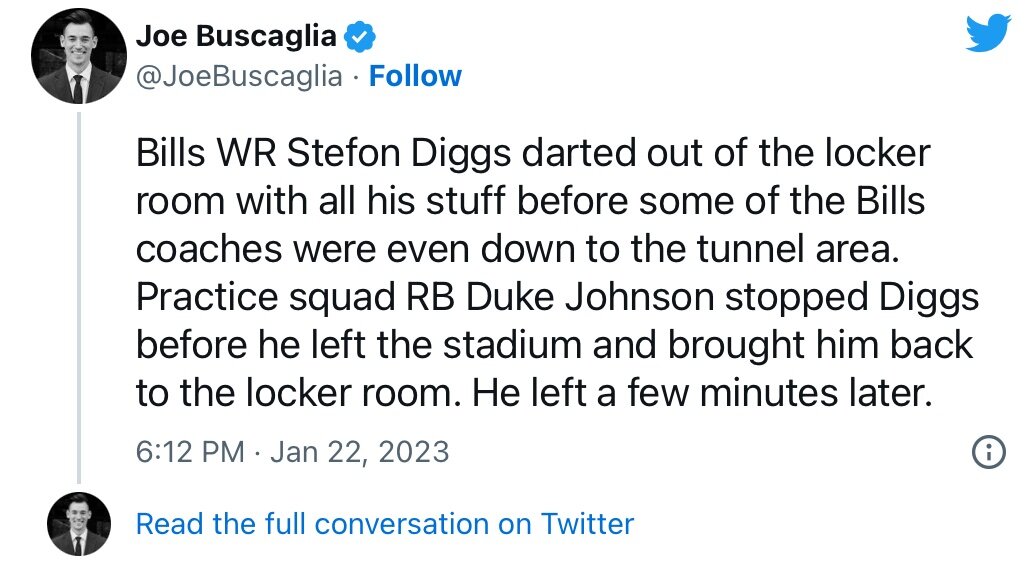Click the Twitter bird logo
This screenshot has width=1034, height=570.
[989, 36]
